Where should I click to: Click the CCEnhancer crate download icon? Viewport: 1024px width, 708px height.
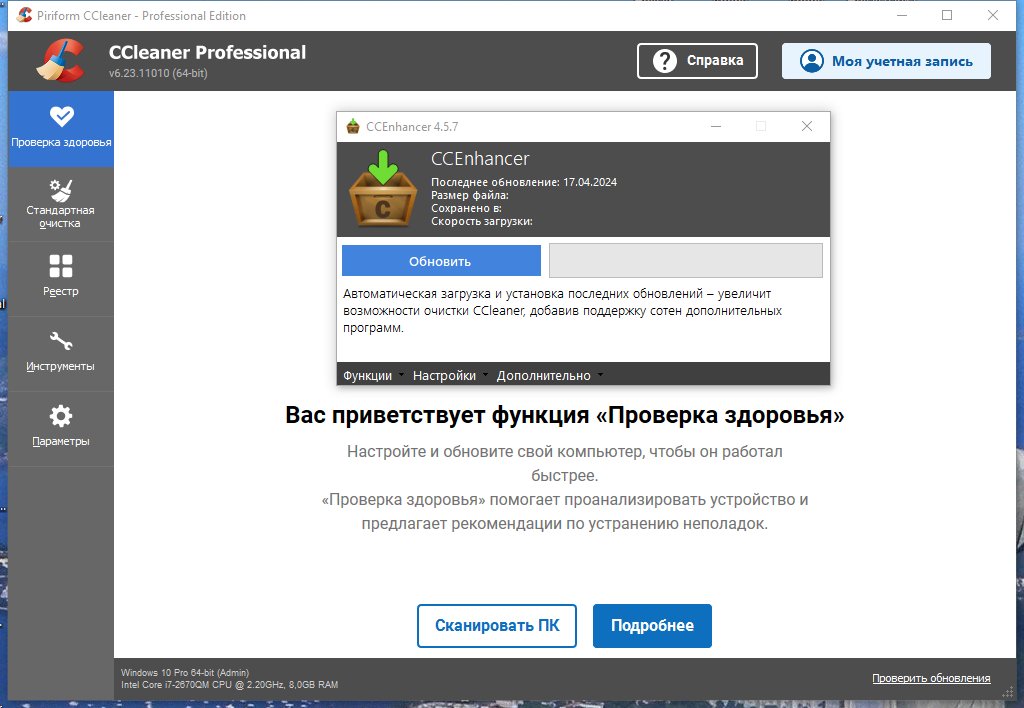[x=383, y=189]
